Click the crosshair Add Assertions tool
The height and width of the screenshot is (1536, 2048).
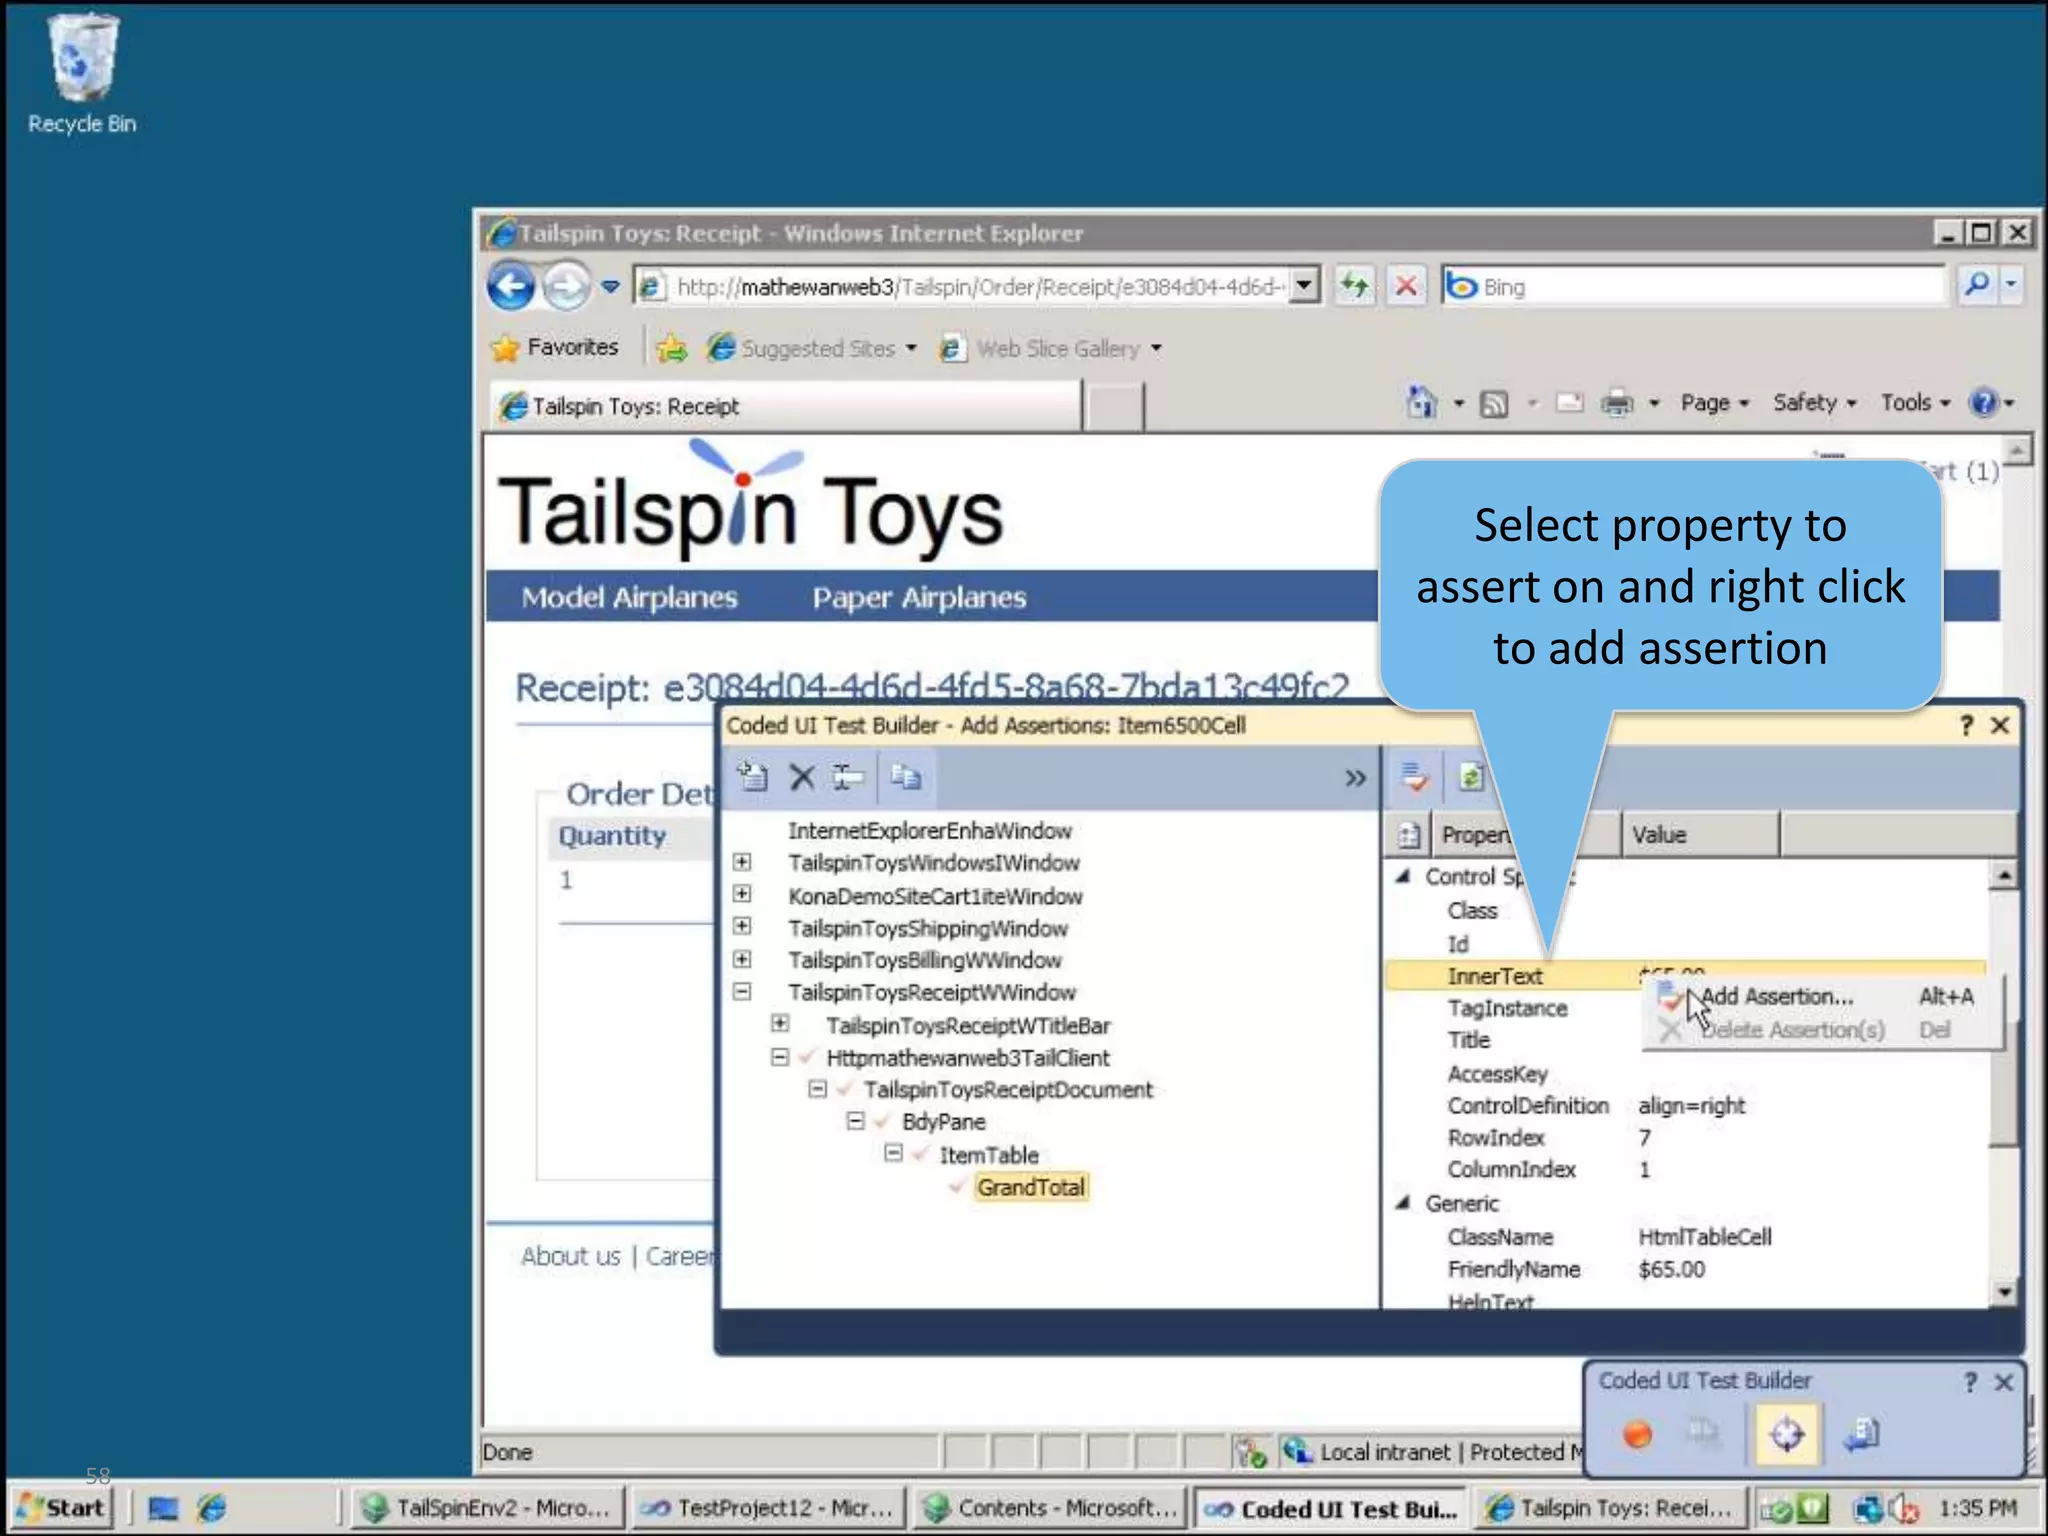pos(1786,1435)
